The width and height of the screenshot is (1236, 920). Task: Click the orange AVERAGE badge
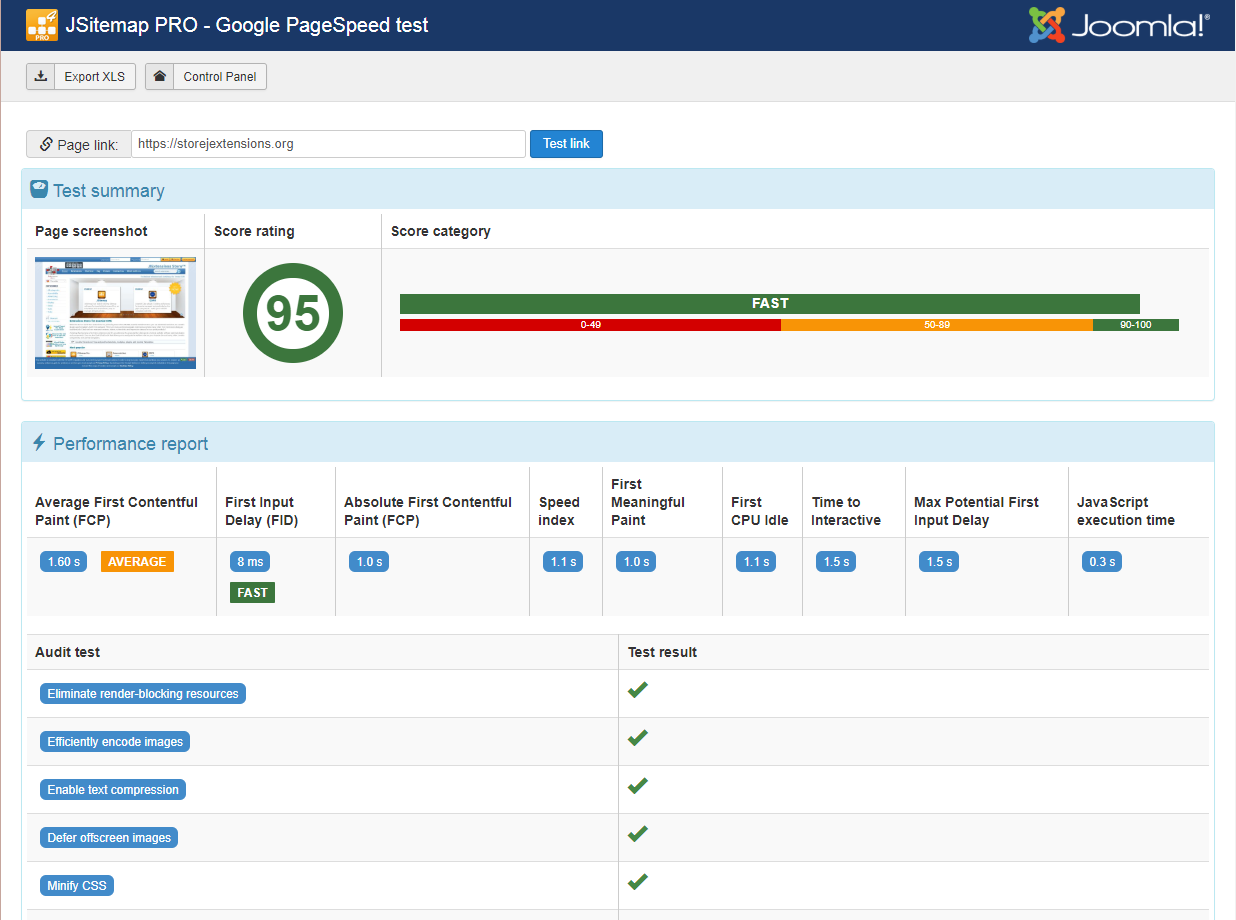tap(137, 562)
